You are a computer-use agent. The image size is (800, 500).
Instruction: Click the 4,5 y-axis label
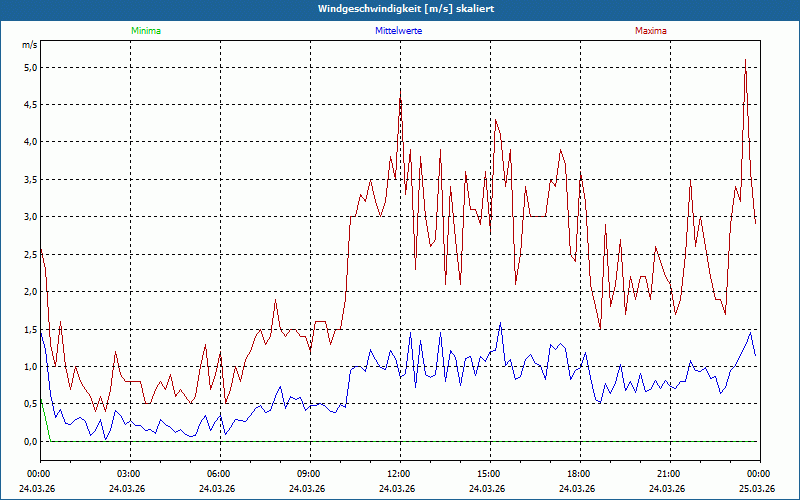[x=30, y=105]
